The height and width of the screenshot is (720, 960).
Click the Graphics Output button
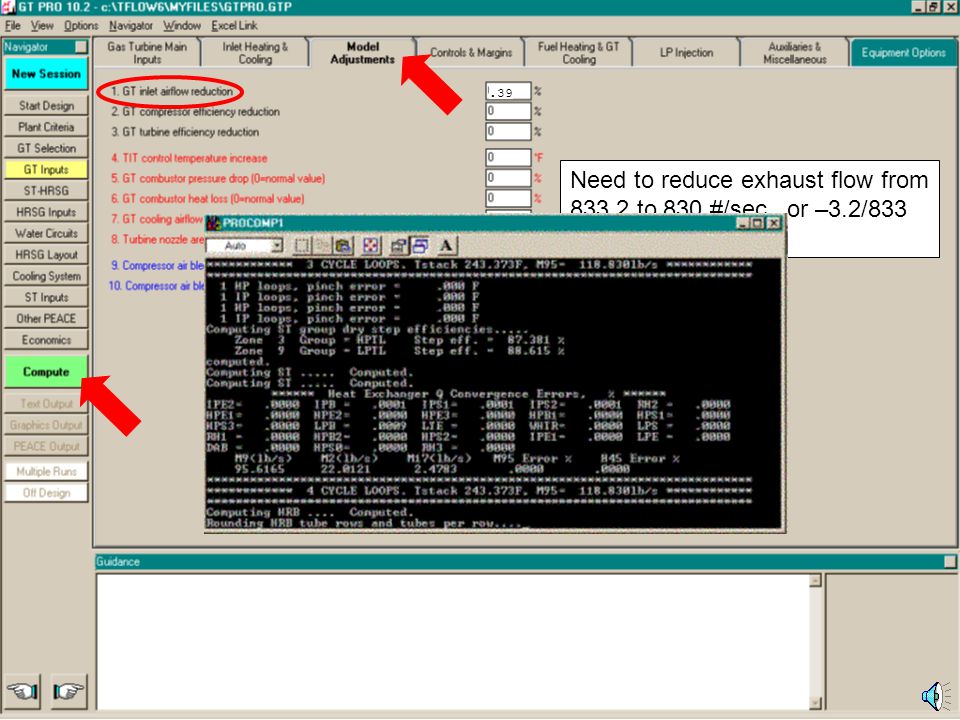pos(46,425)
